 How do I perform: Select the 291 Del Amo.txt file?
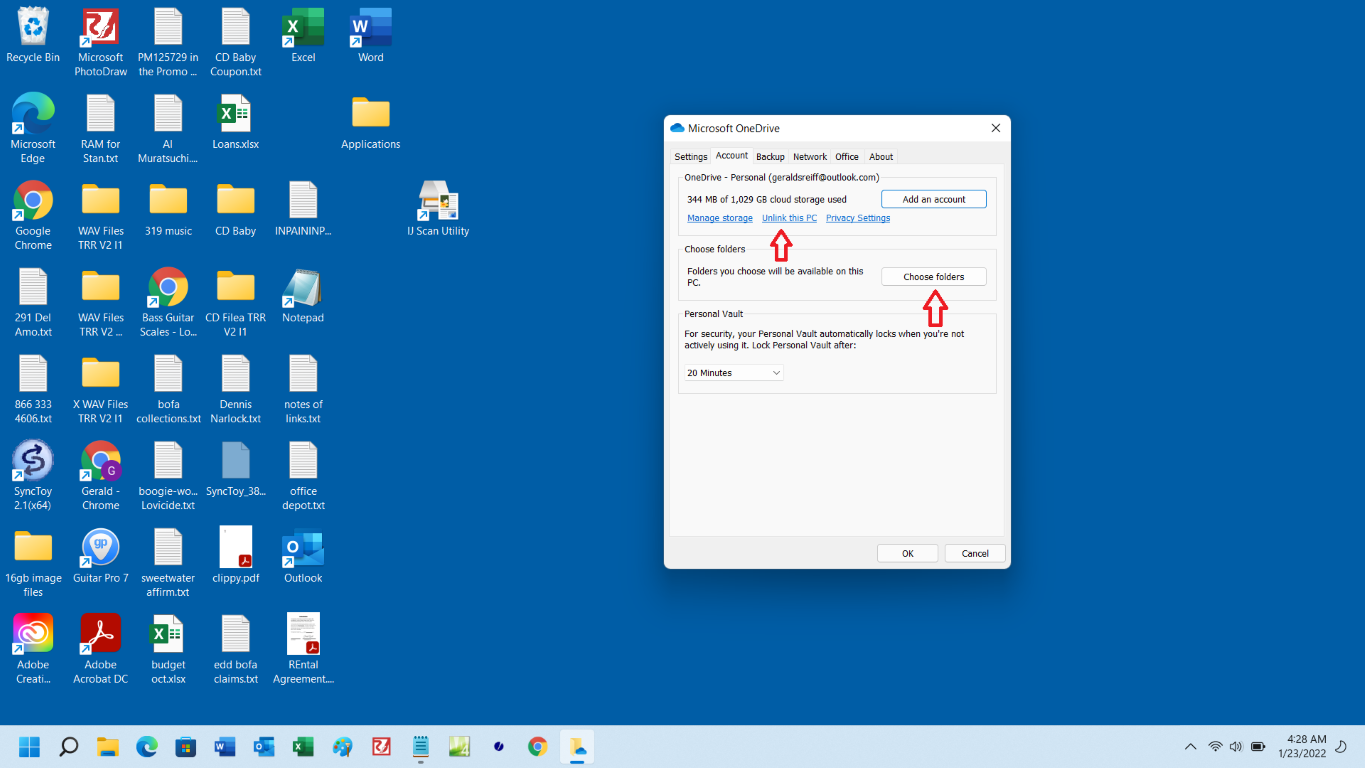[33, 303]
